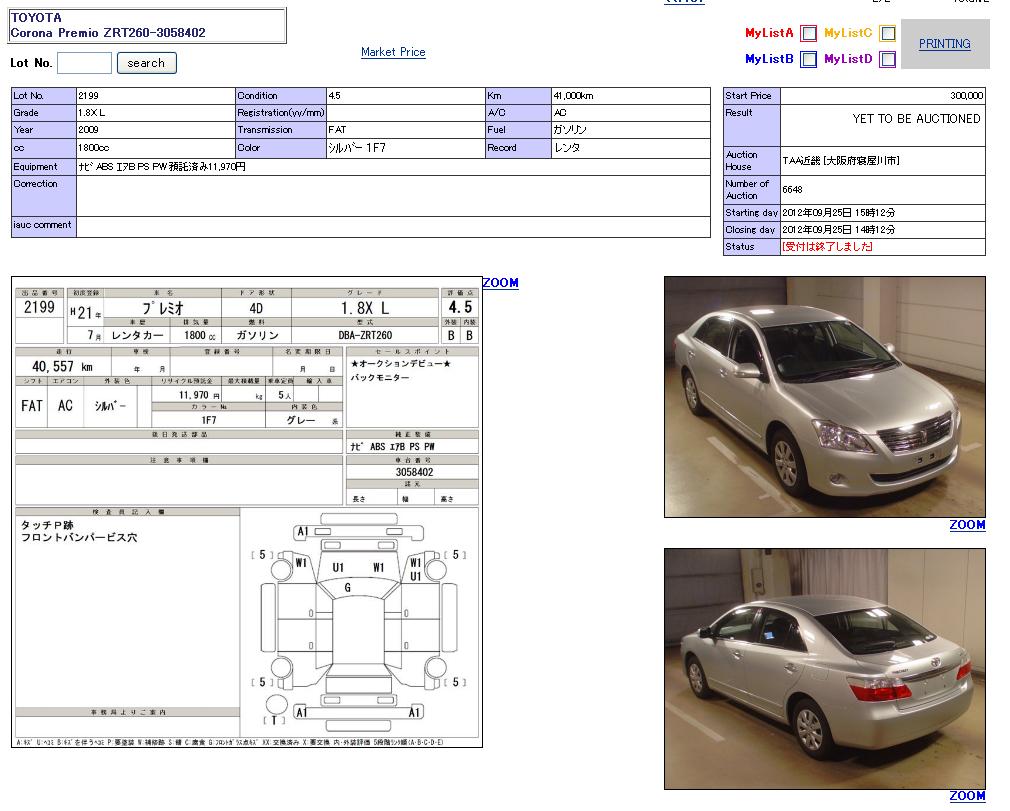This screenshot has width=1010, height=811.
Task: Click the purple MyListD label
Action: (x=848, y=60)
